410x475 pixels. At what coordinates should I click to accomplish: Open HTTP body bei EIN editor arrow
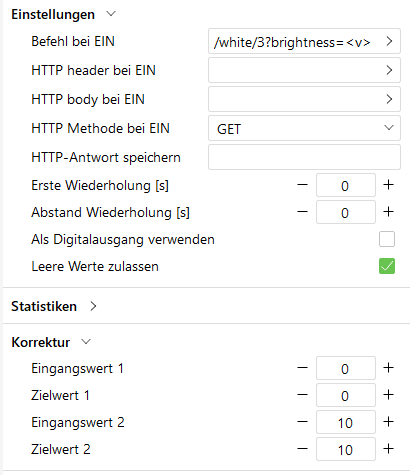(389, 99)
